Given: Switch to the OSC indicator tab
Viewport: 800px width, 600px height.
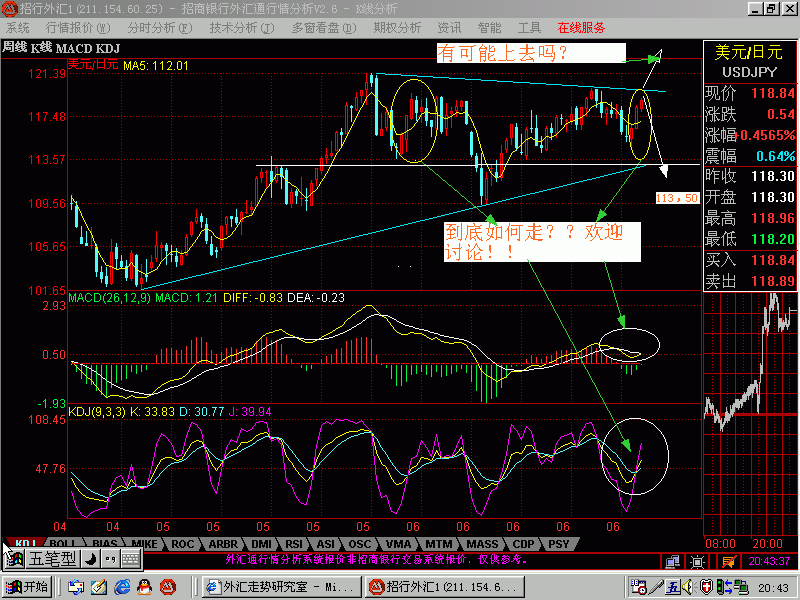Looking at the screenshot, I should coord(360,544).
